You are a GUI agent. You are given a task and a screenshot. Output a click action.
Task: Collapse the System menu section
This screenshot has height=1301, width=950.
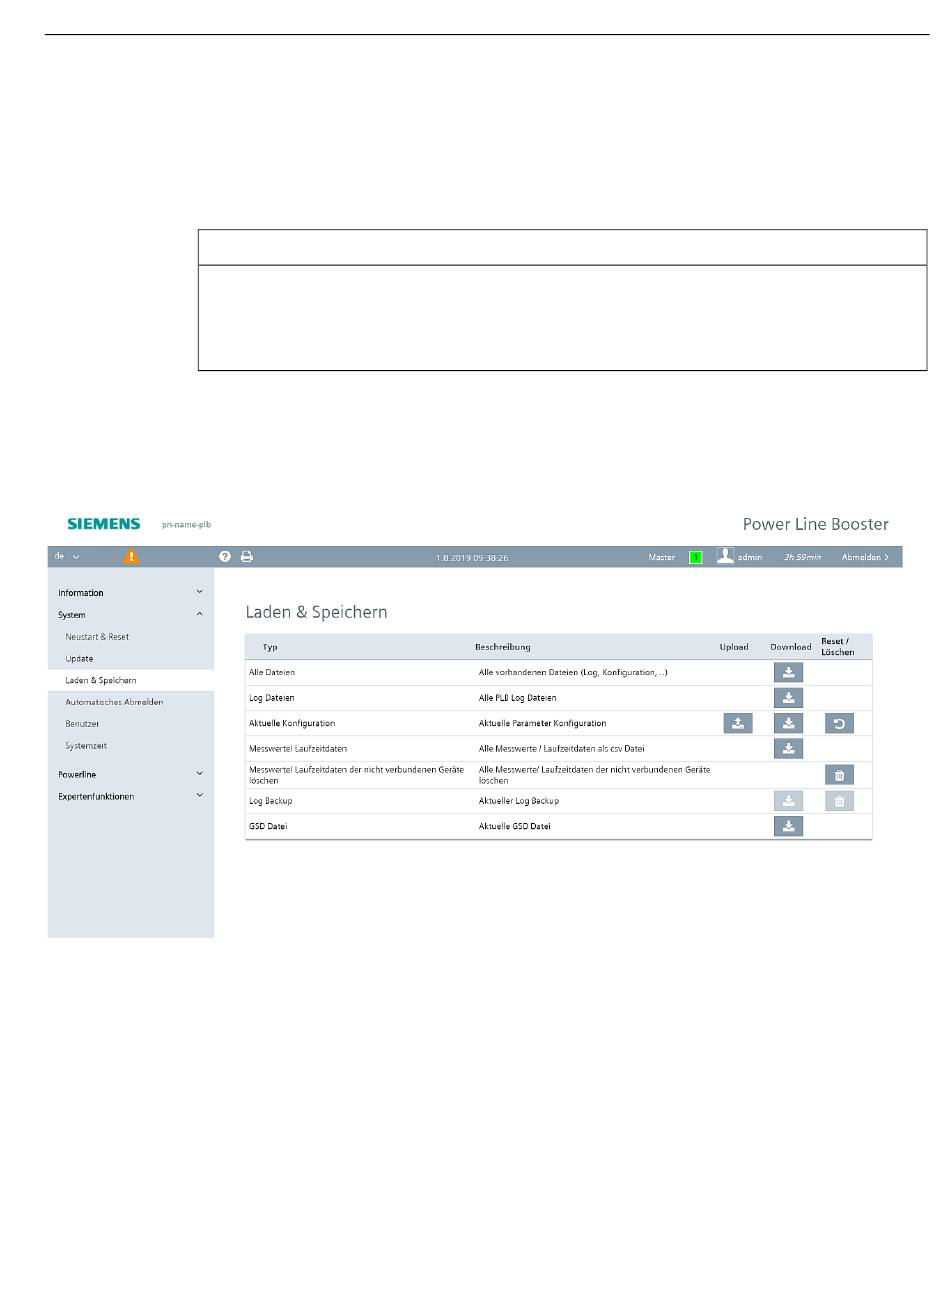(131, 615)
